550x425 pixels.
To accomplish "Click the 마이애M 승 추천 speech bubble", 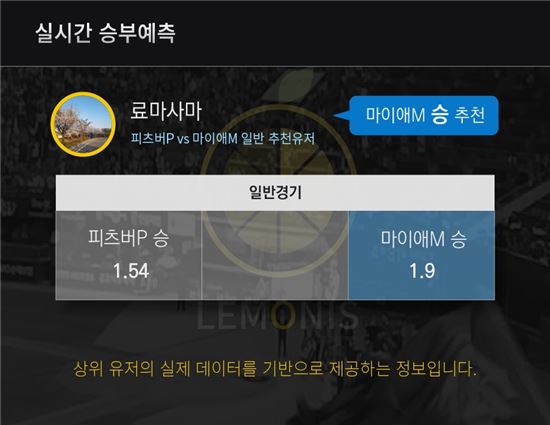I will 424,115.
